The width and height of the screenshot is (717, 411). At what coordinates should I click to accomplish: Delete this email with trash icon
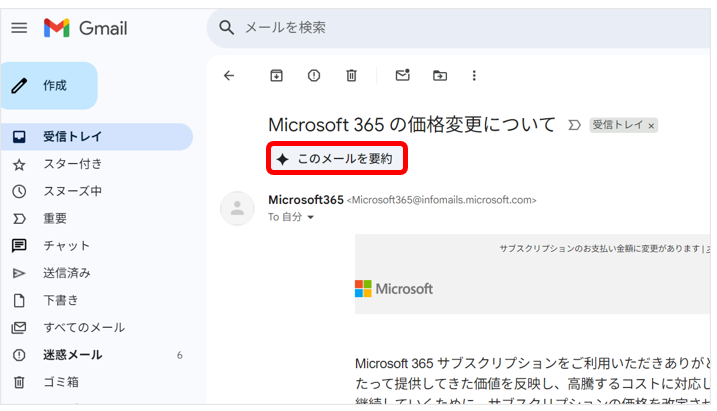coord(351,75)
